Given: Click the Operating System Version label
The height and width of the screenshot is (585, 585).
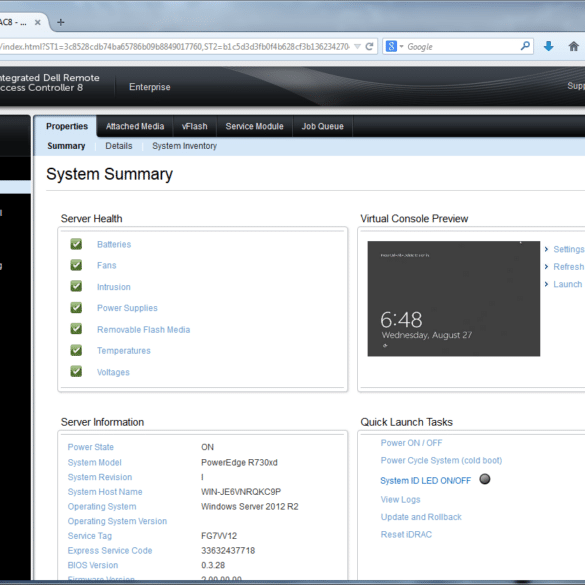Looking at the screenshot, I should (x=117, y=521).
